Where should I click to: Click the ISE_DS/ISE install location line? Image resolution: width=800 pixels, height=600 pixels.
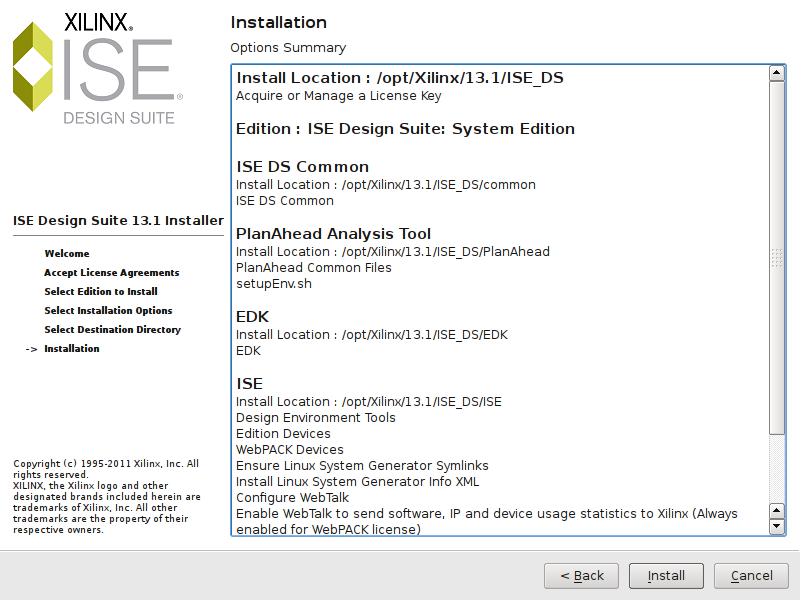coord(369,402)
